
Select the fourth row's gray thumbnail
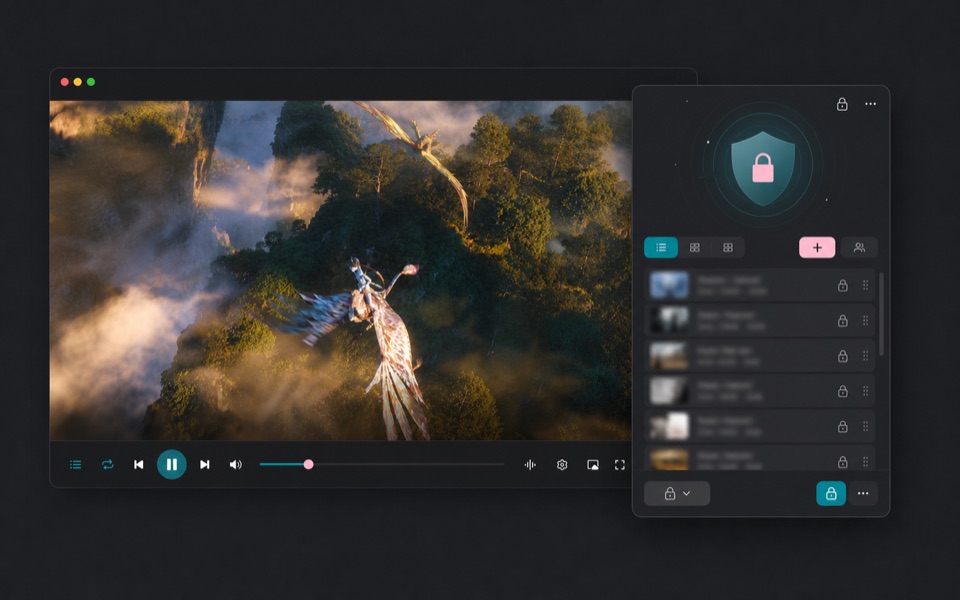click(669, 391)
